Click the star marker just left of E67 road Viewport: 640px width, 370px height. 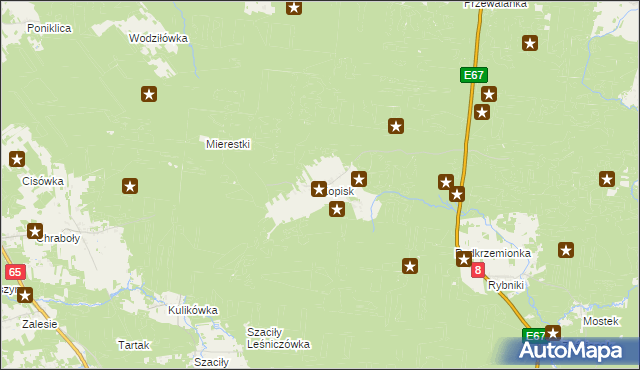coord(446,182)
